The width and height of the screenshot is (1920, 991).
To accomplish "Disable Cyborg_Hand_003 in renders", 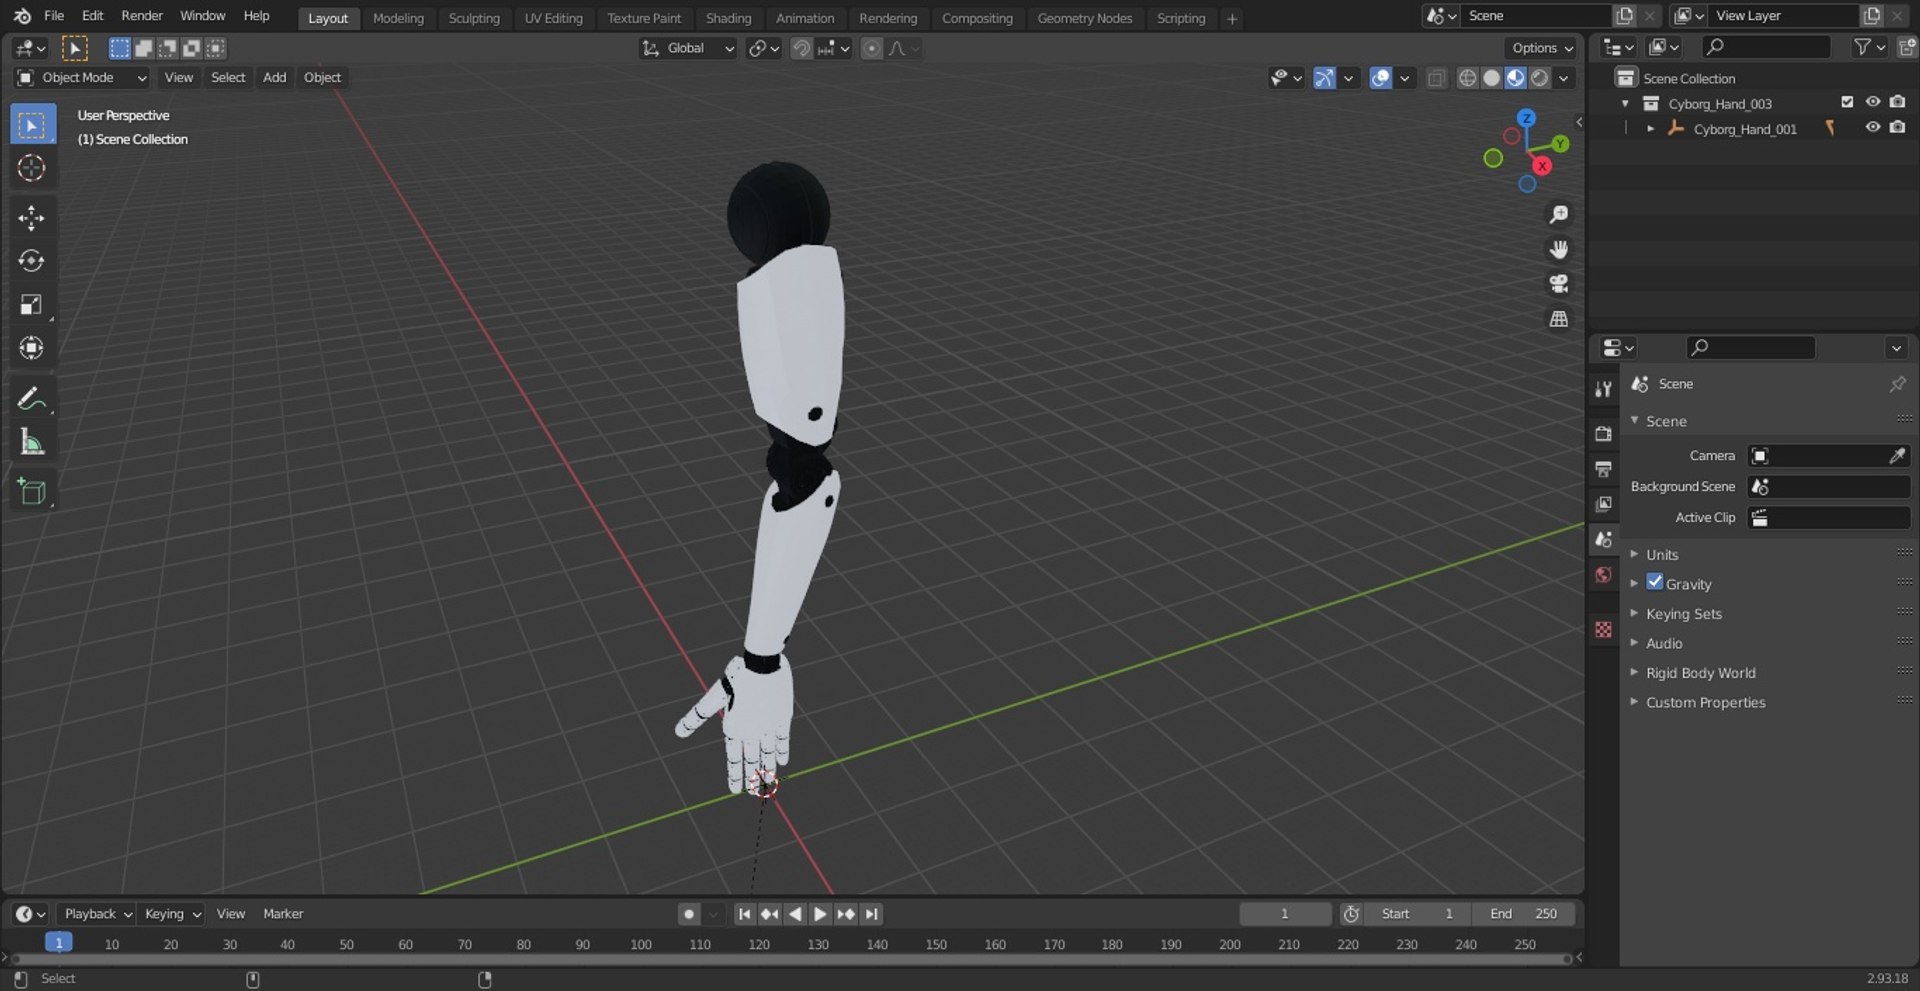I will tap(1898, 102).
